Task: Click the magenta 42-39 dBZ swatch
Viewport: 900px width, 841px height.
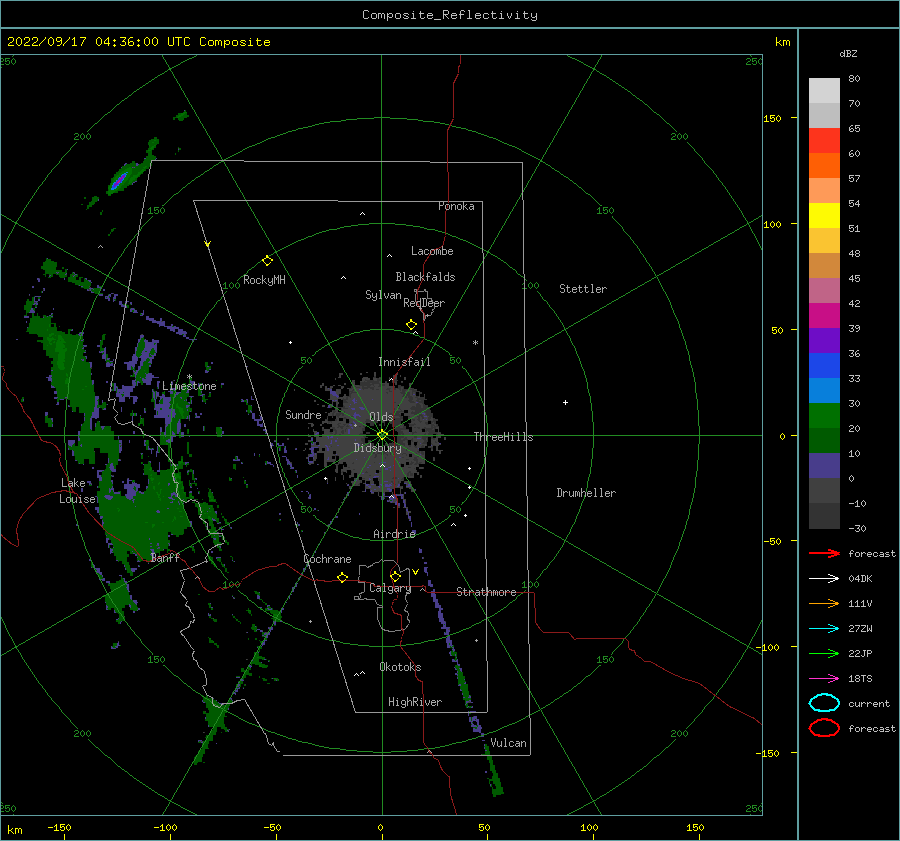Action: pos(824,316)
